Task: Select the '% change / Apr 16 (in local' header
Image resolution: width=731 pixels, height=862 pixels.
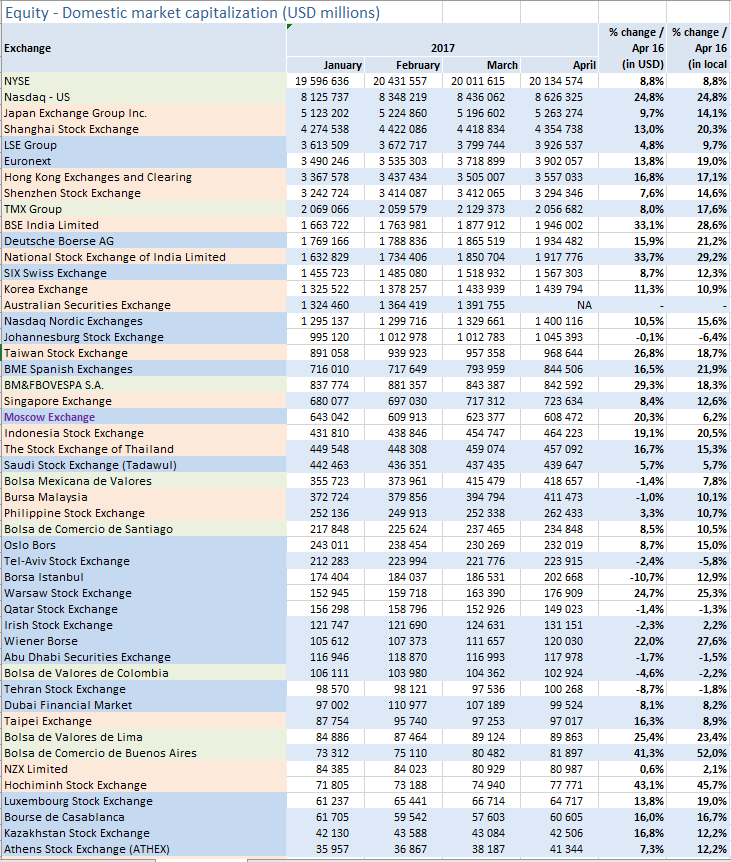Action: 699,48
